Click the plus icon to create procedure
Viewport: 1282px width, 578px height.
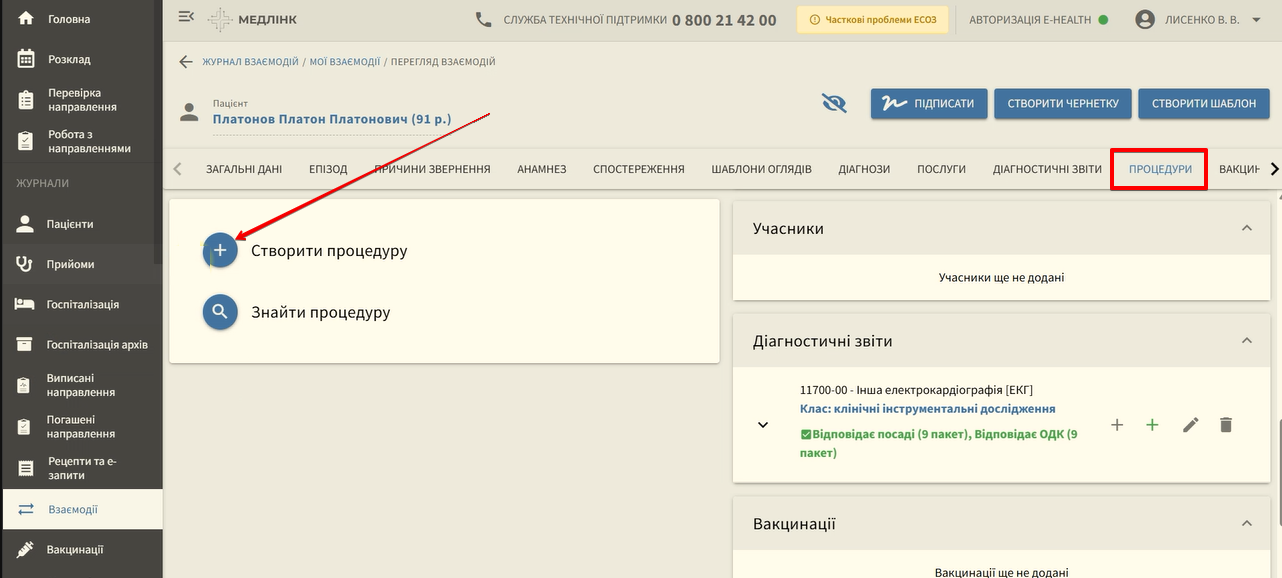pos(220,250)
